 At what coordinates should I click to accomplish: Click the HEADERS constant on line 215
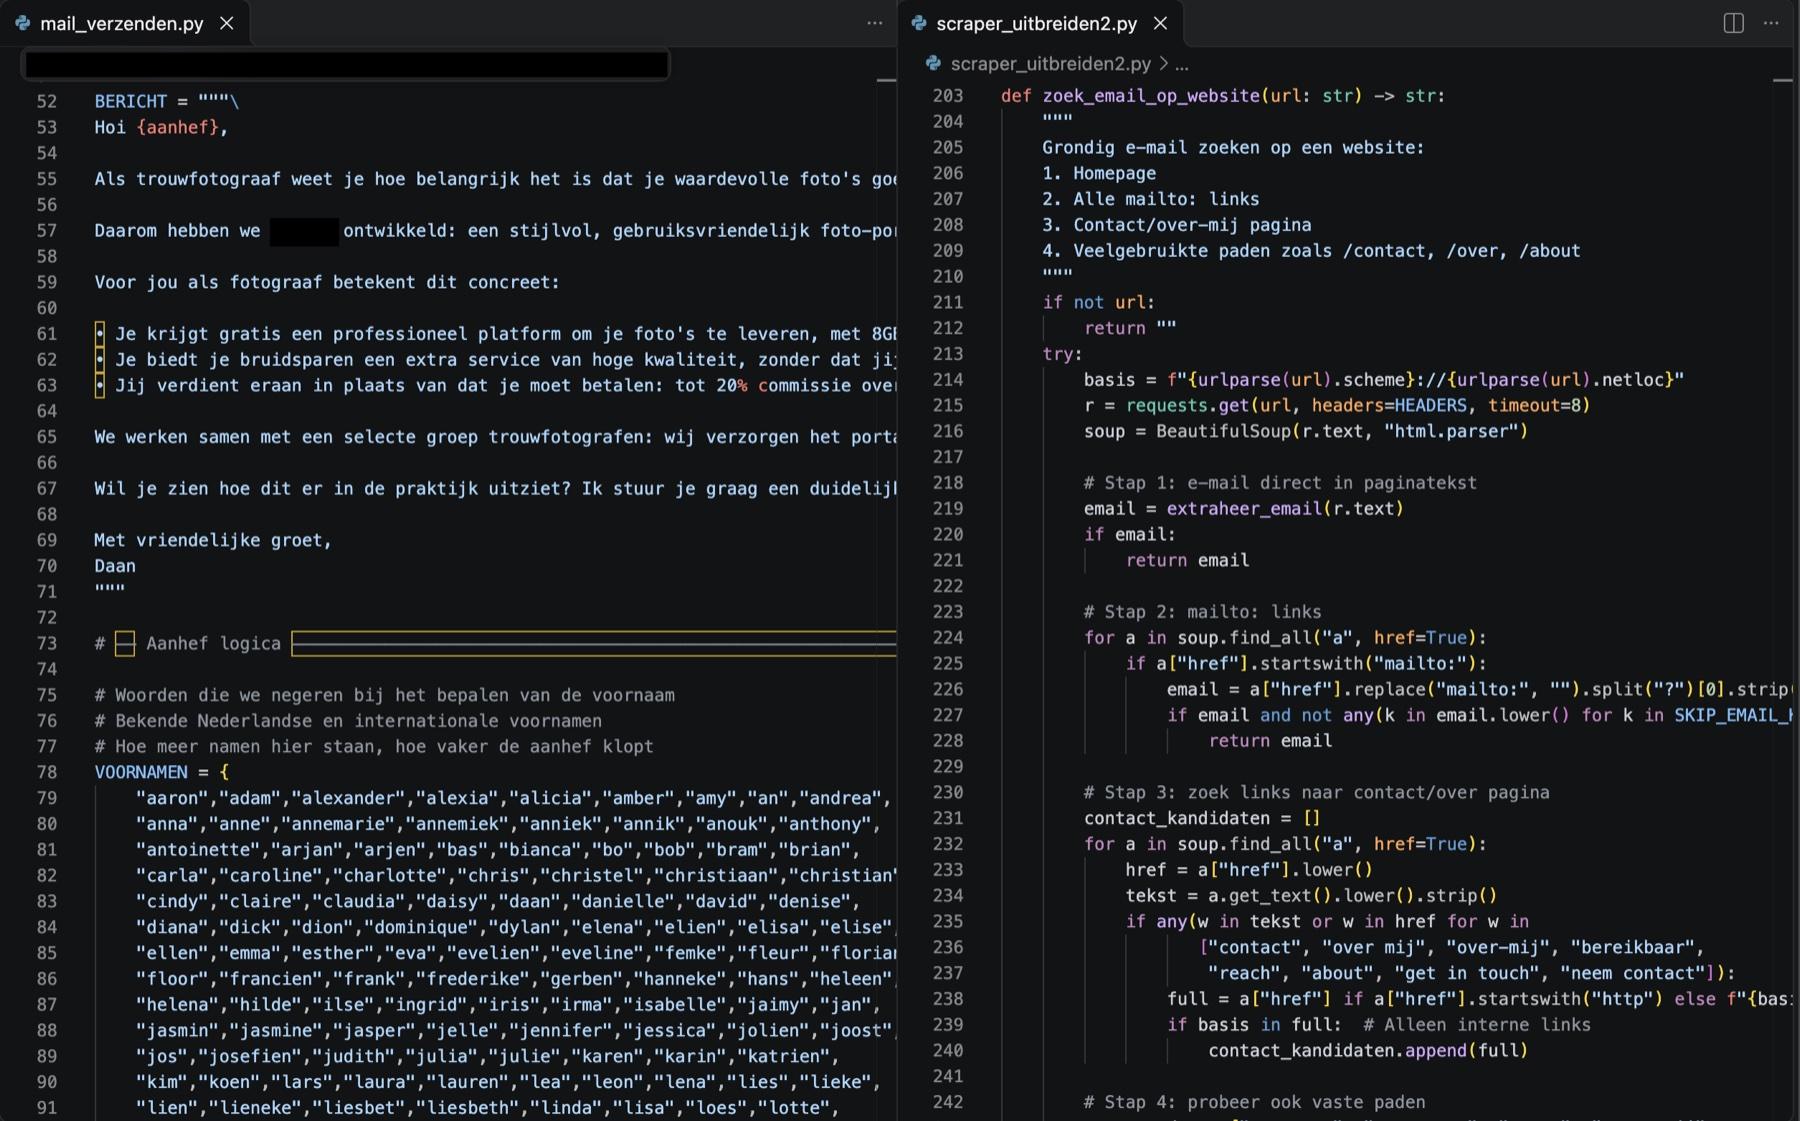point(1430,405)
